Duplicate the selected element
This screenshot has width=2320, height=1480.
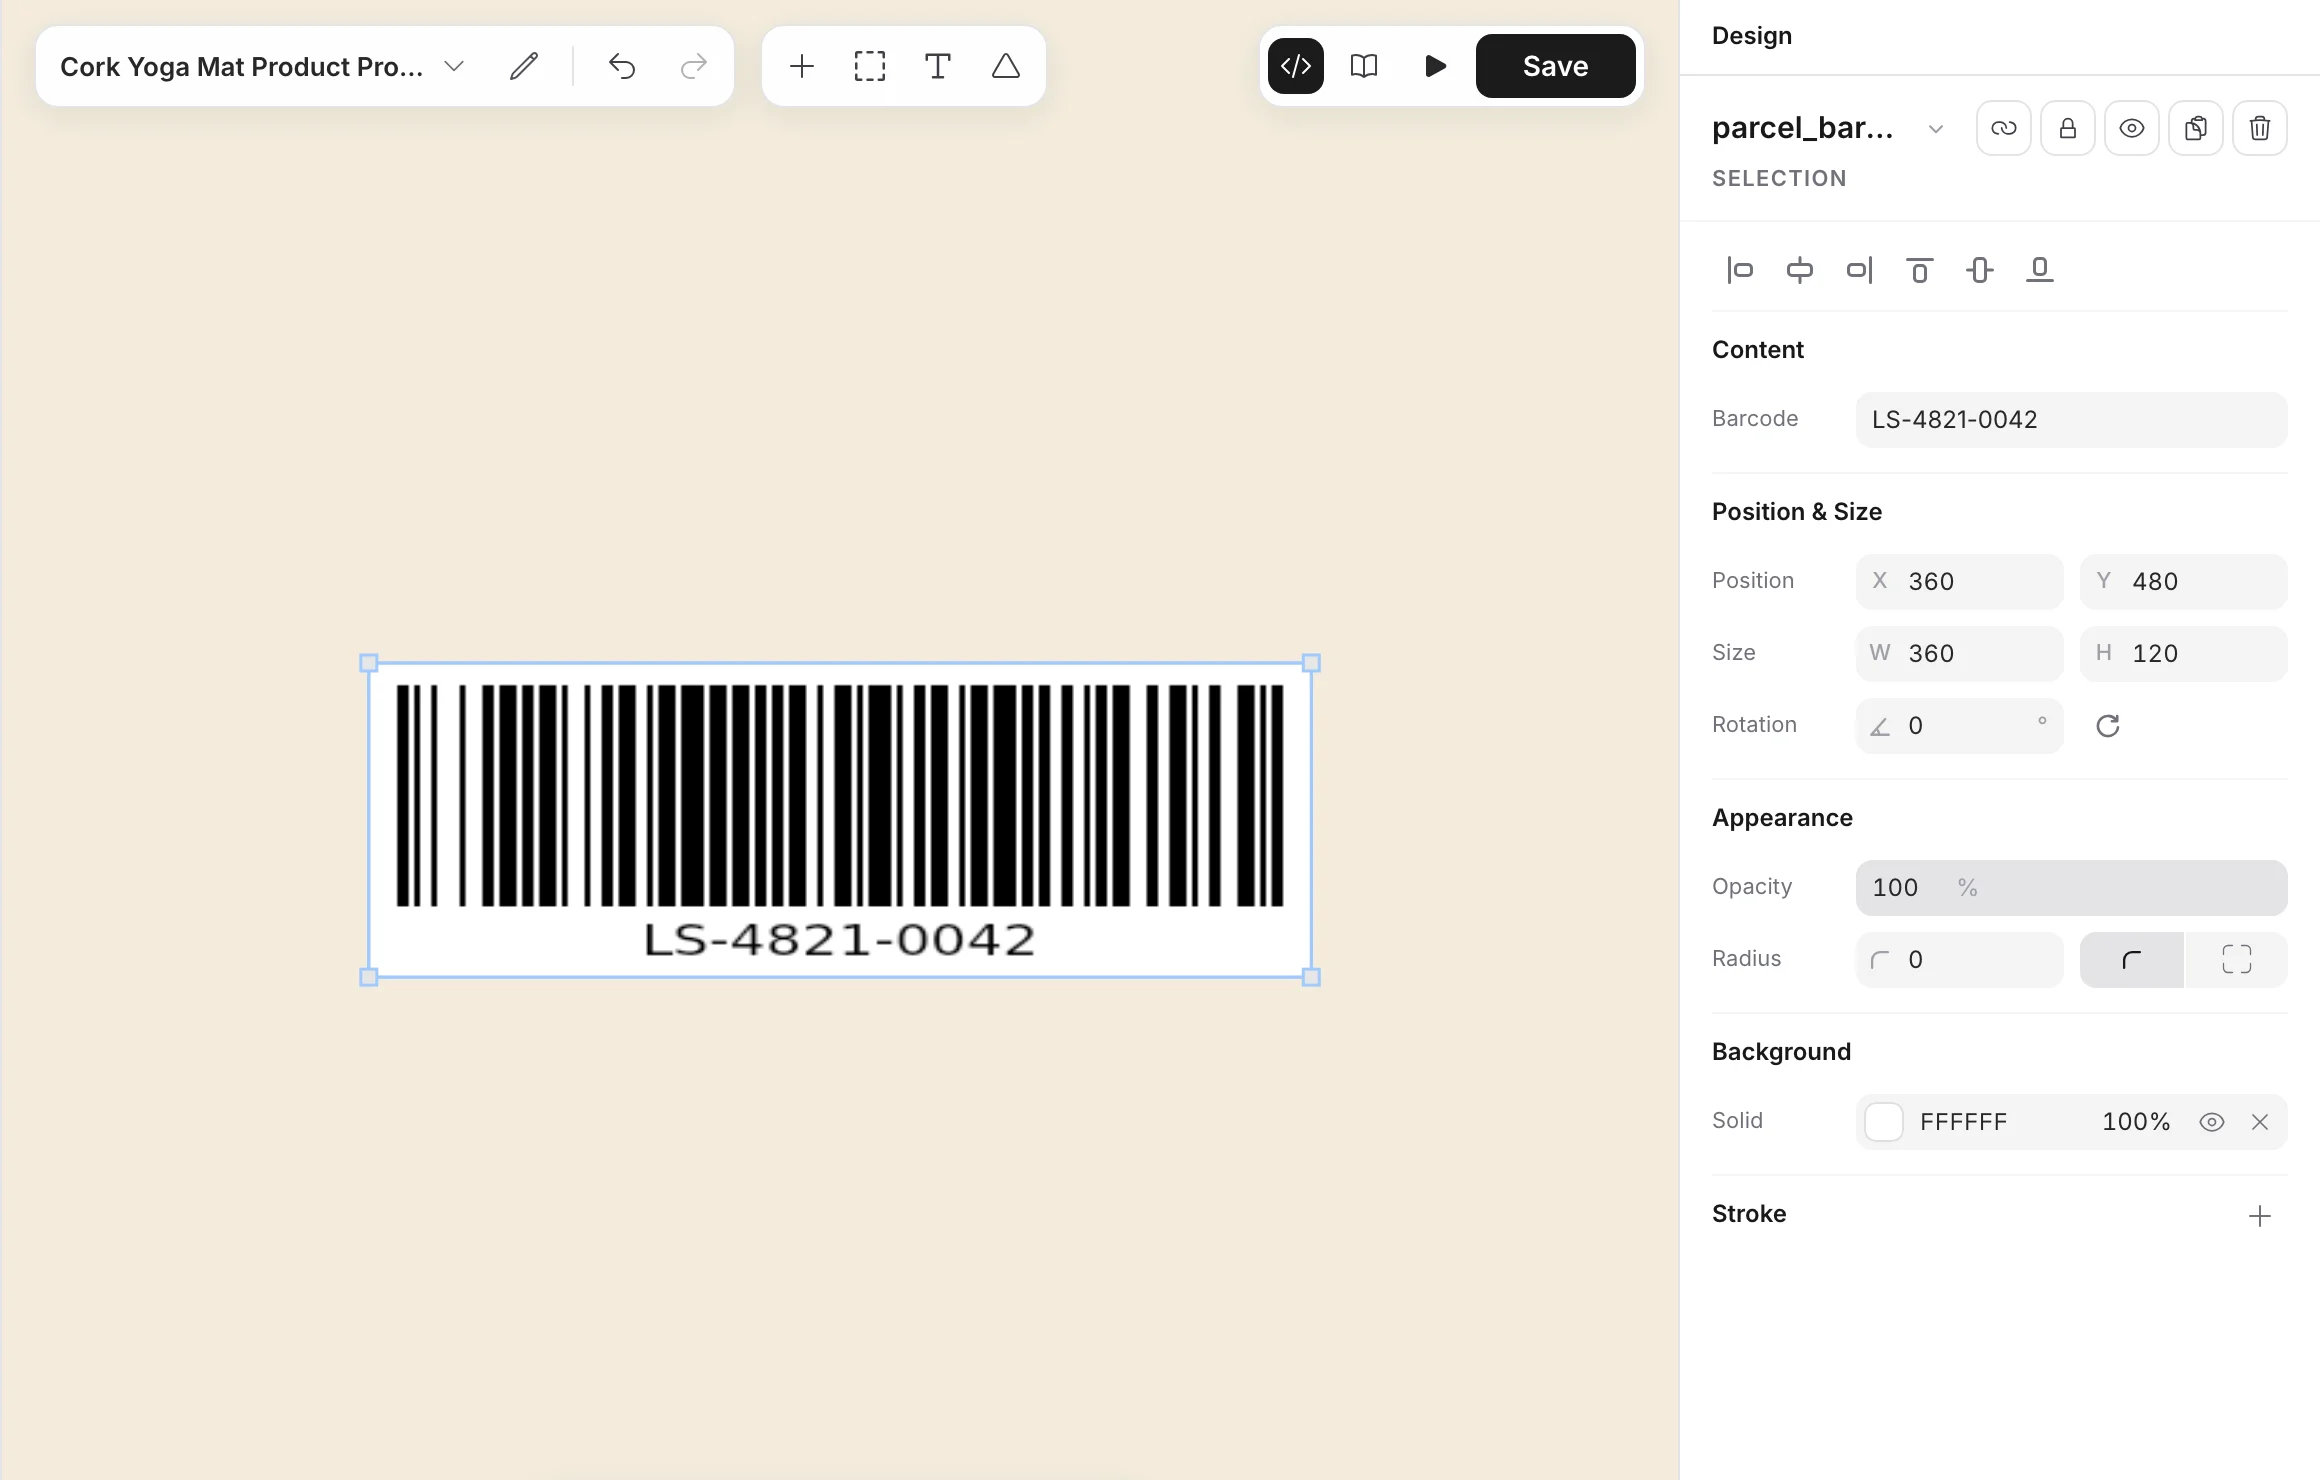pos(2196,128)
